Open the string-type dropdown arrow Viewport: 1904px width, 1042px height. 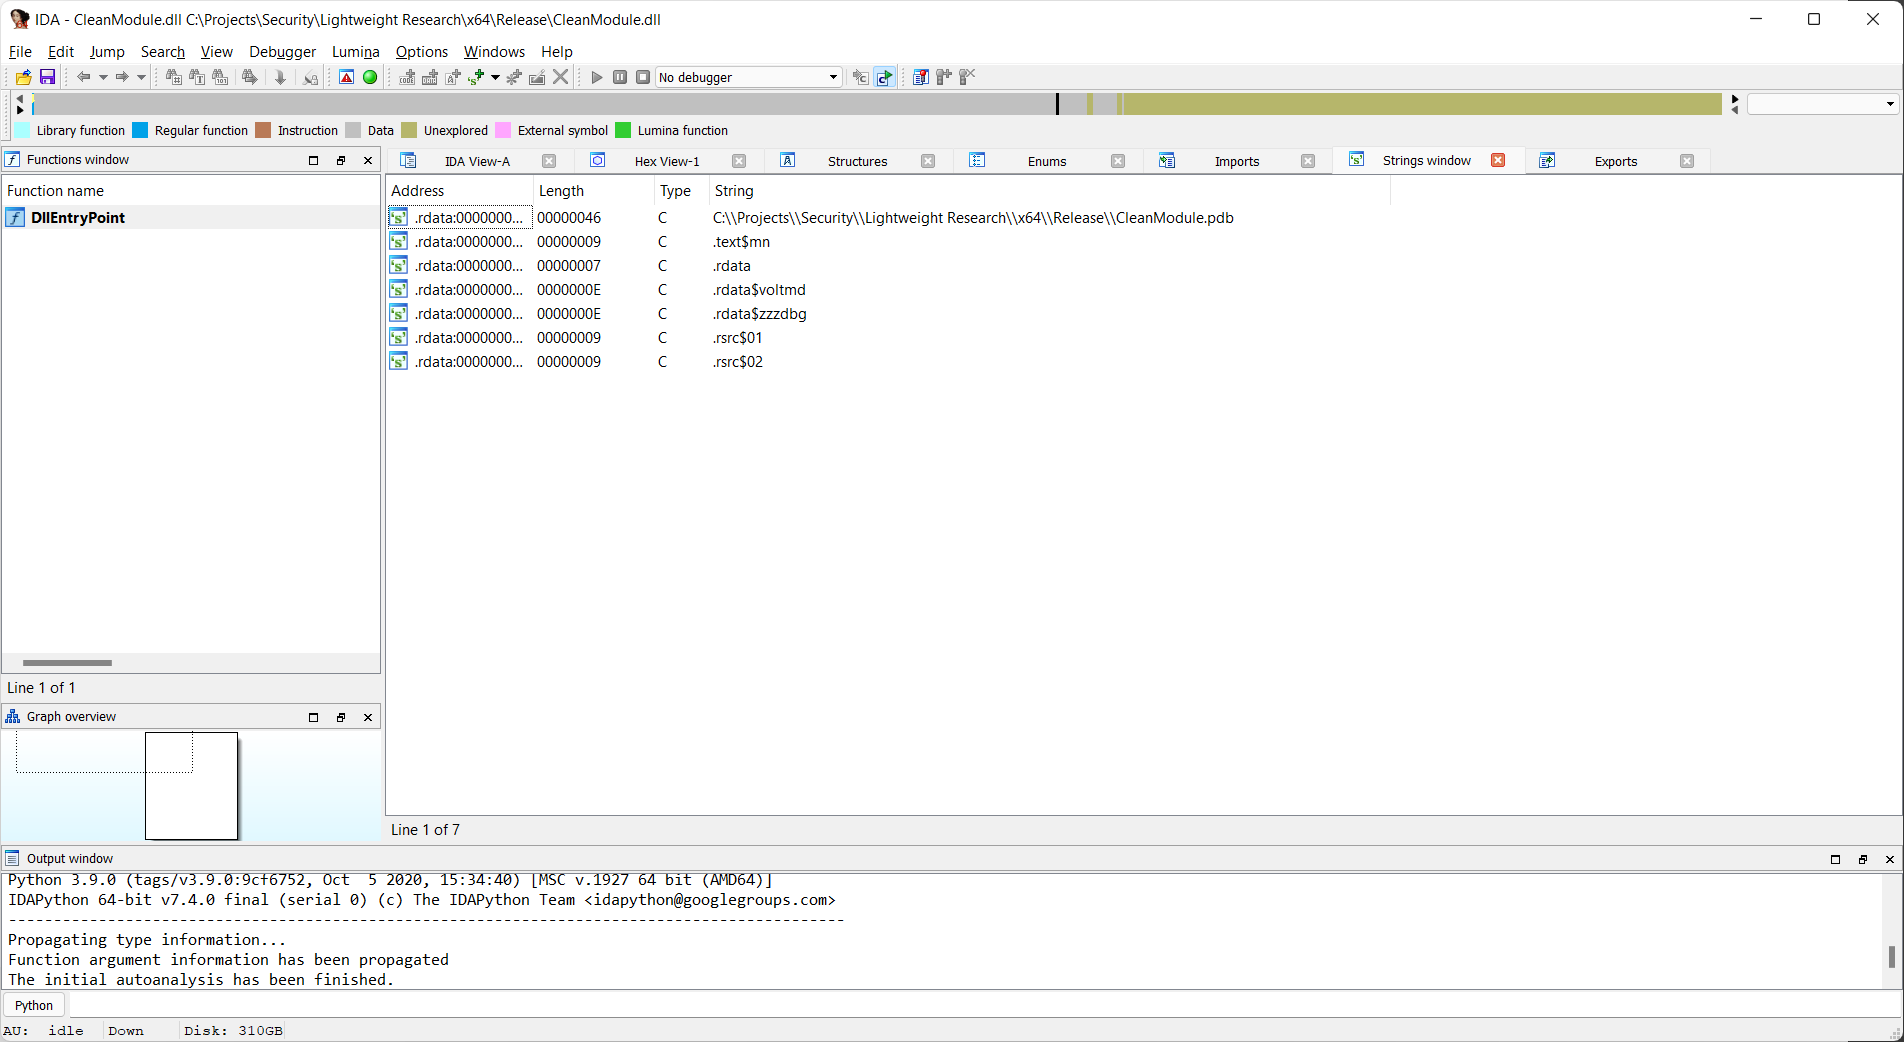click(x=495, y=77)
